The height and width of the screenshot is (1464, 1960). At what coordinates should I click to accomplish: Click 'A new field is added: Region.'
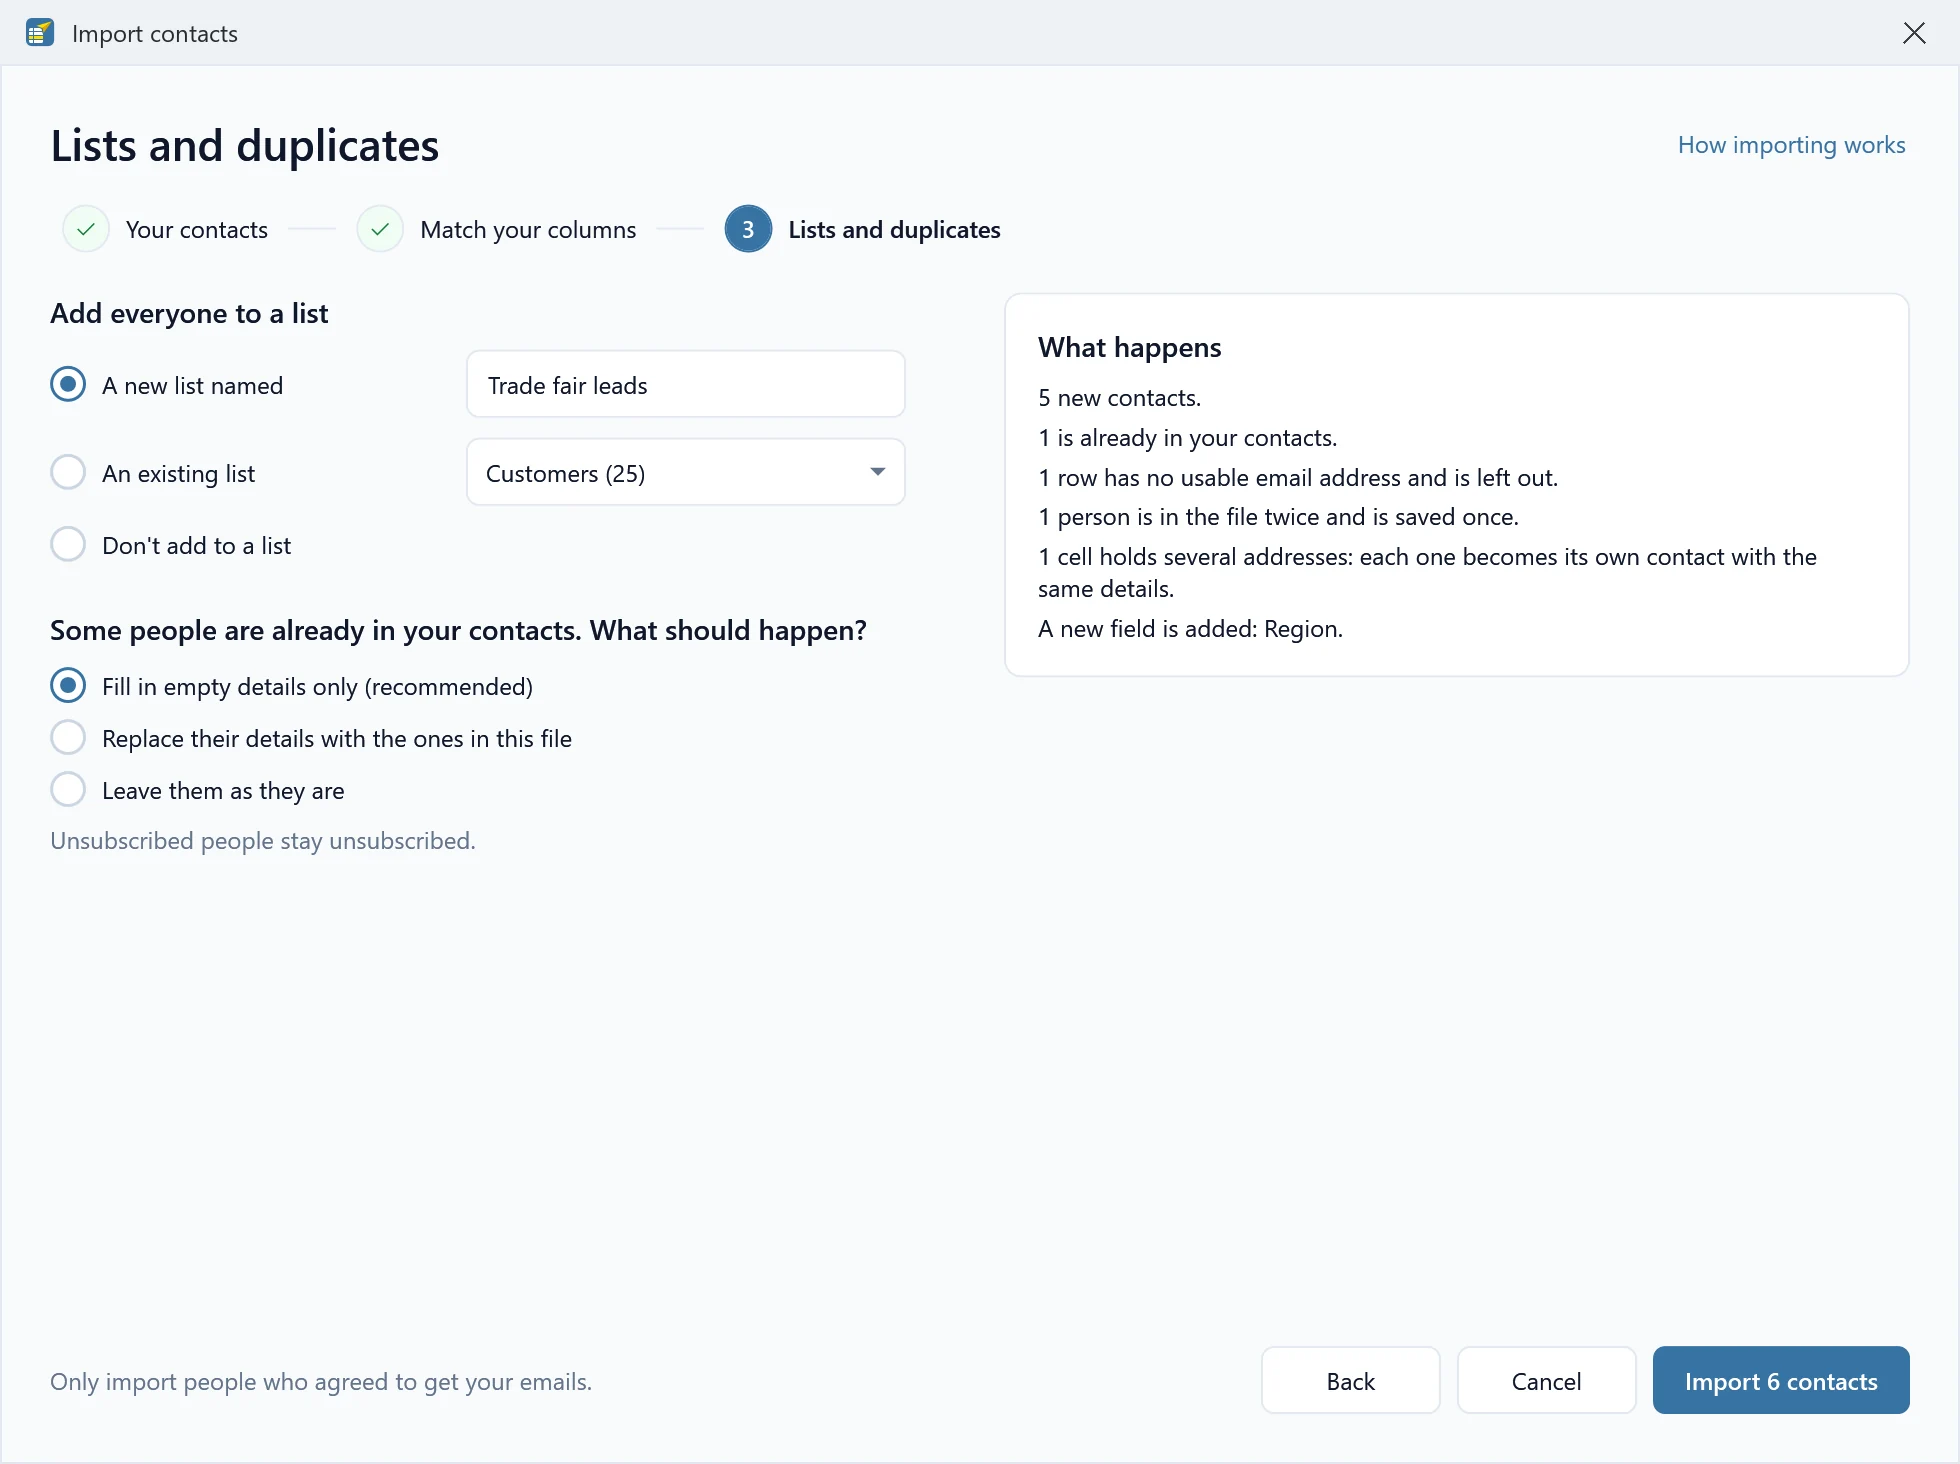click(x=1190, y=629)
